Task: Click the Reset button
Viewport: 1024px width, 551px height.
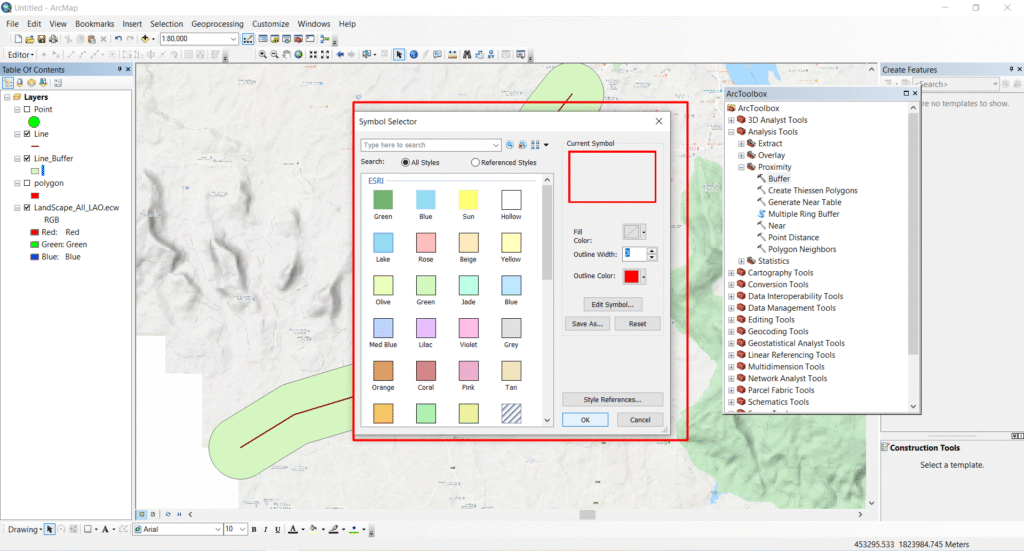Action: click(637, 324)
